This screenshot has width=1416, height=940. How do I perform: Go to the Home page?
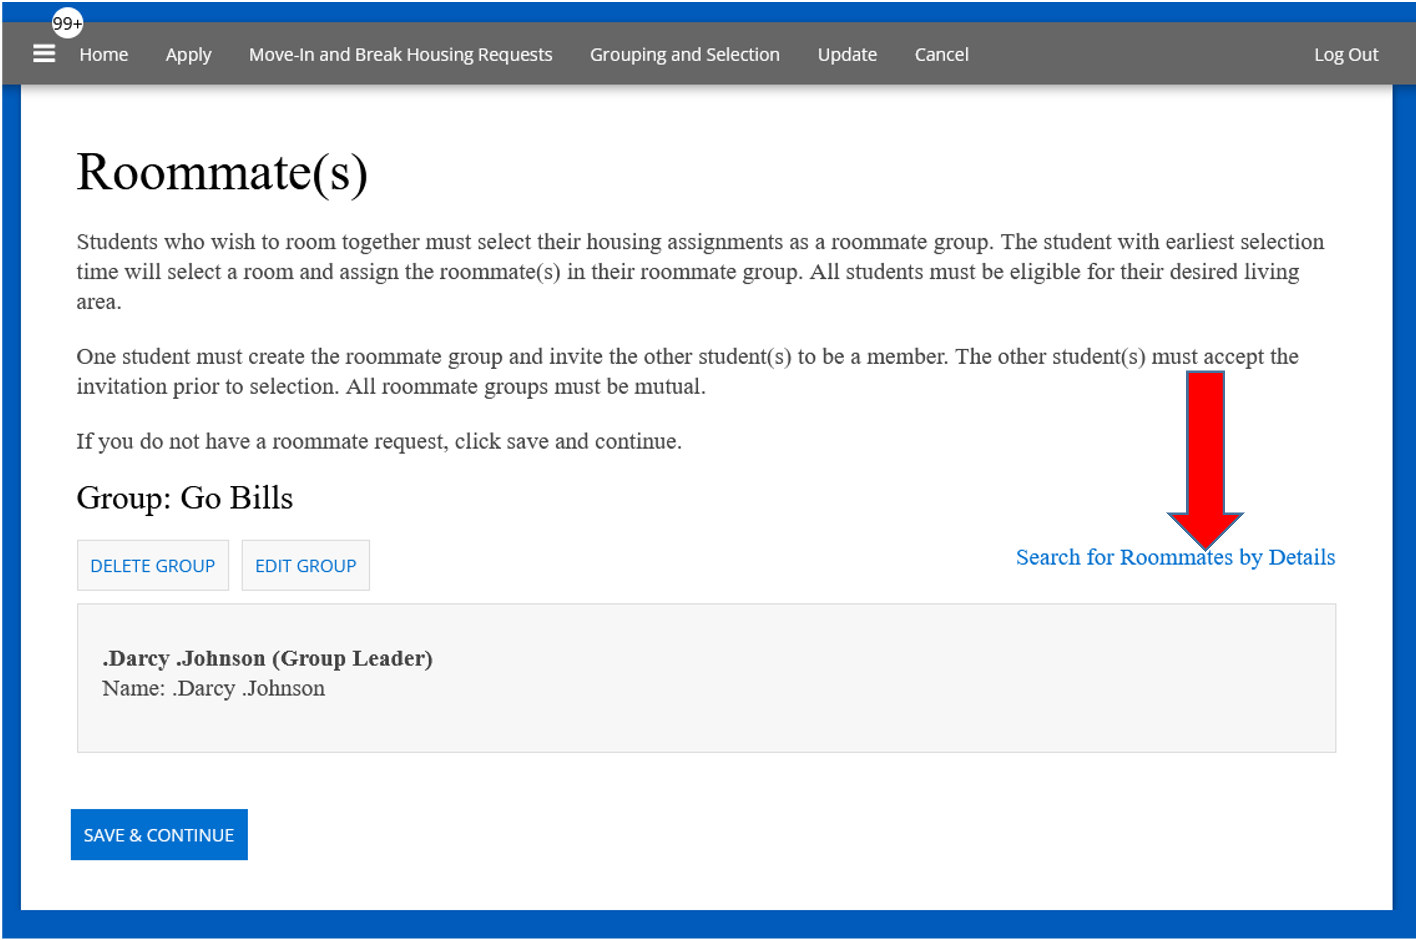[x=104, y=55]
